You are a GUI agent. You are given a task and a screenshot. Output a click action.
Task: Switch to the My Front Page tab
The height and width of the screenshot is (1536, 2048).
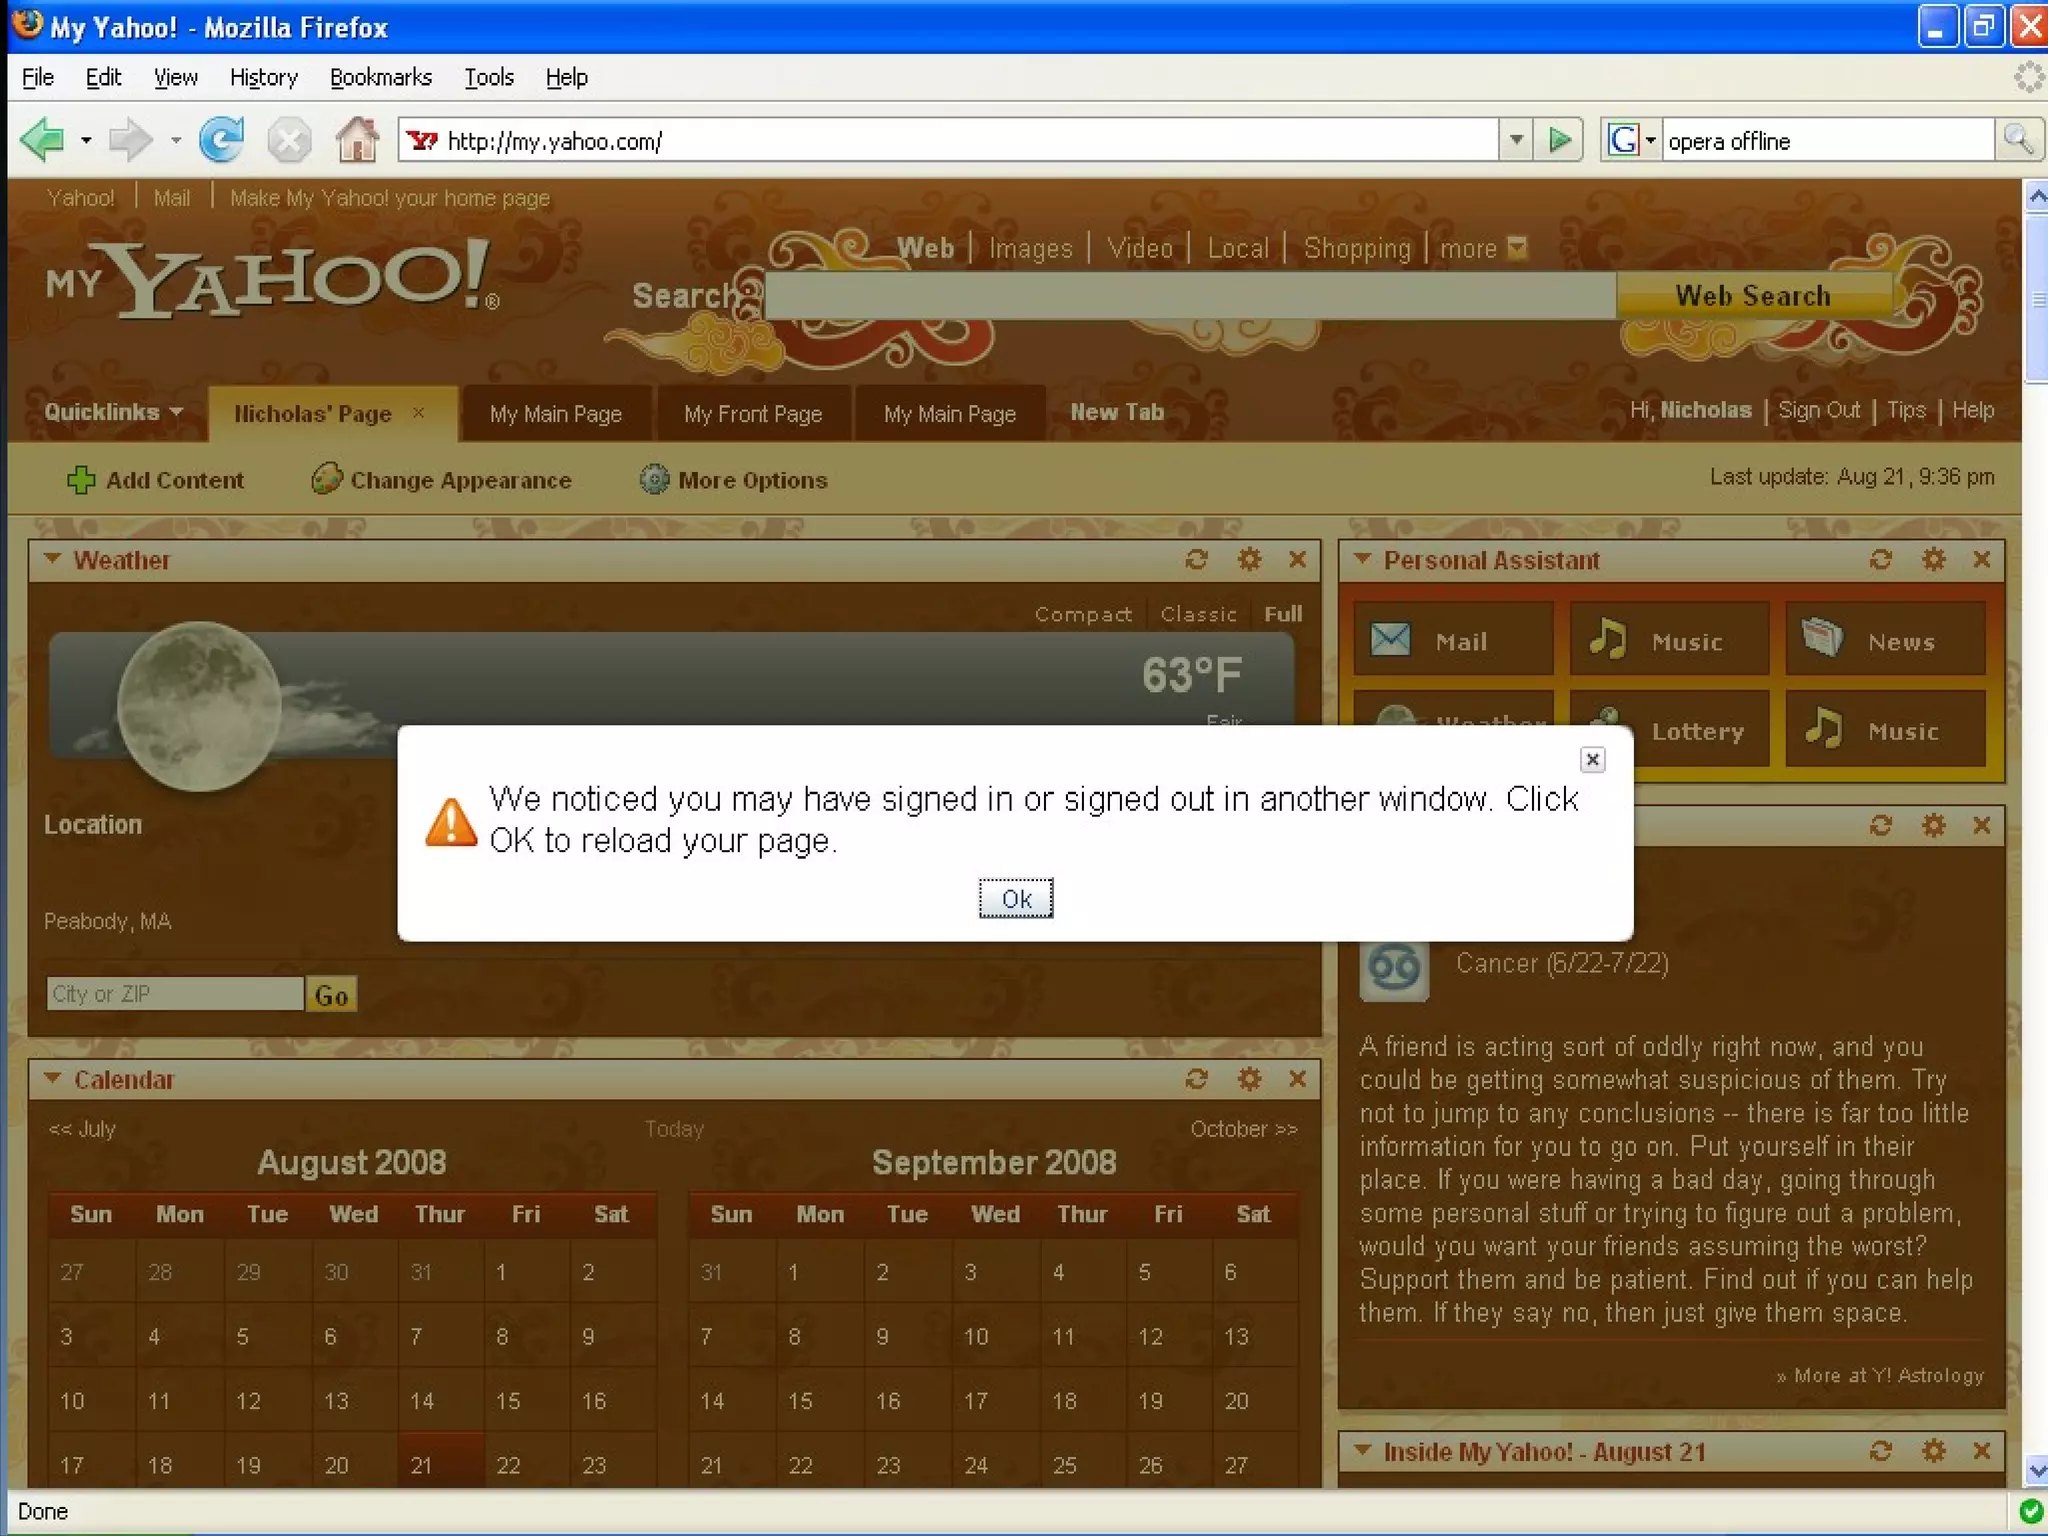753,413
